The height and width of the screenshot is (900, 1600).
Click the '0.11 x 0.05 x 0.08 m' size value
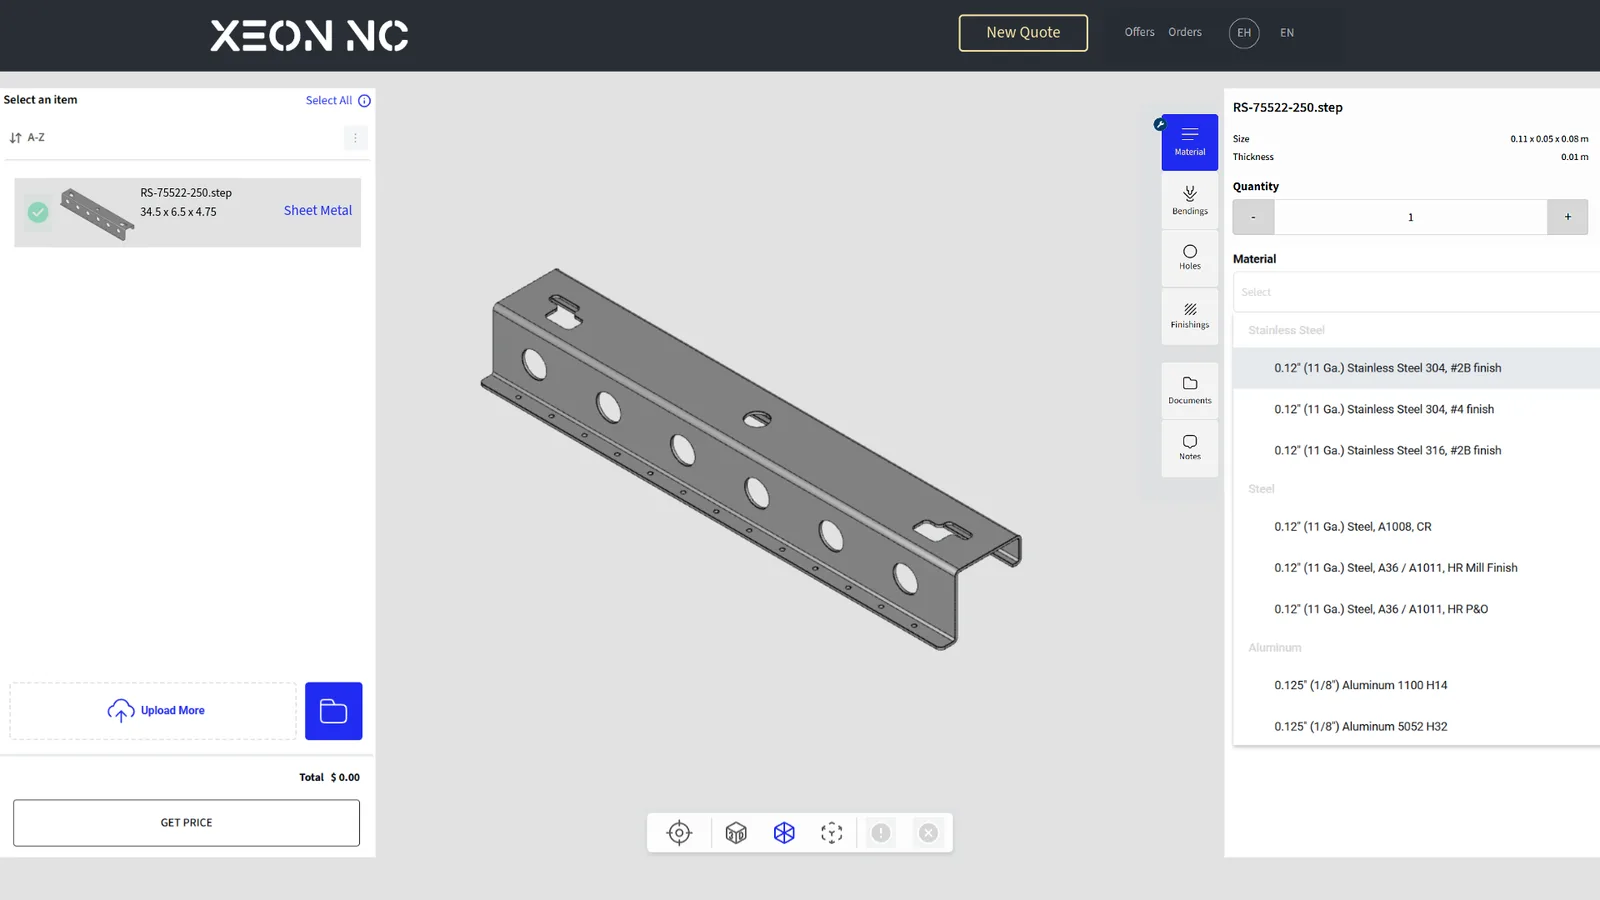click(1549, 139)
